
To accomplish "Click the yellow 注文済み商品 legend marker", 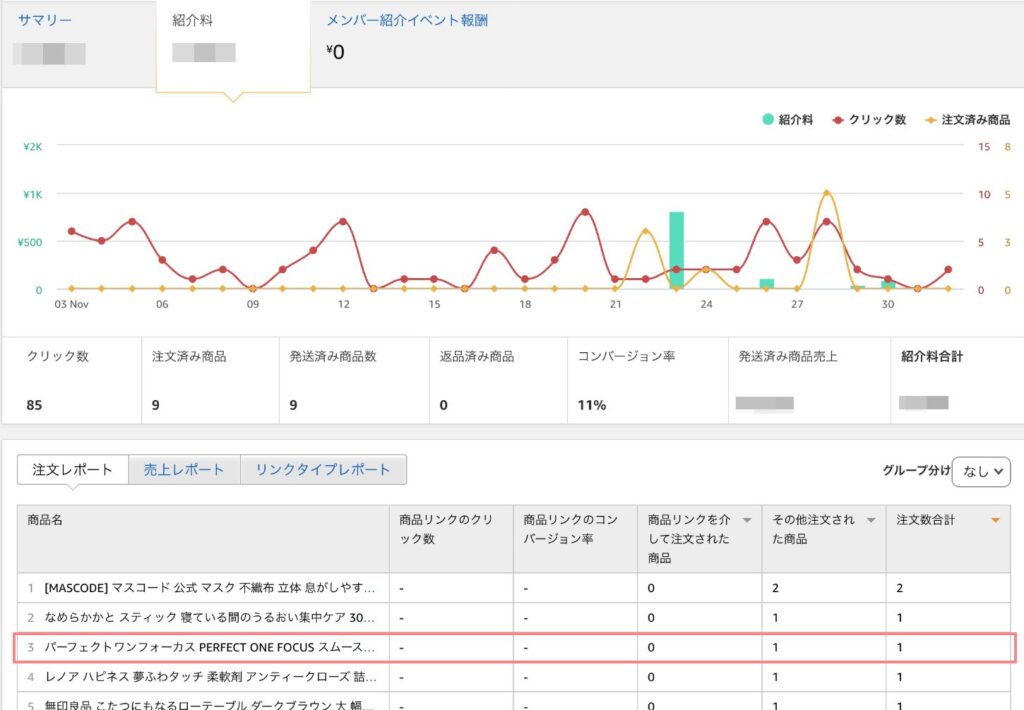I will pos(931,119).
